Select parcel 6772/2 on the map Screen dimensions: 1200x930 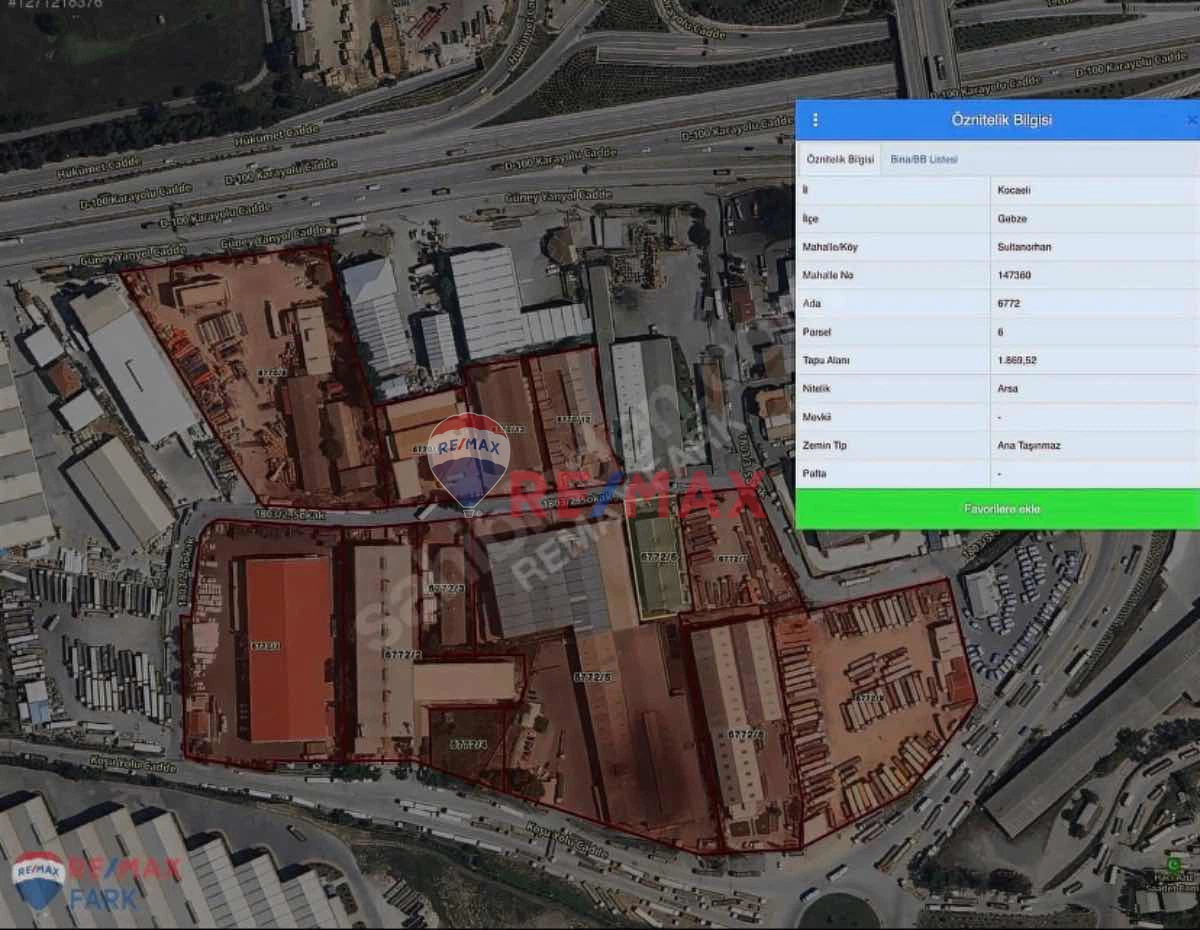402,654
